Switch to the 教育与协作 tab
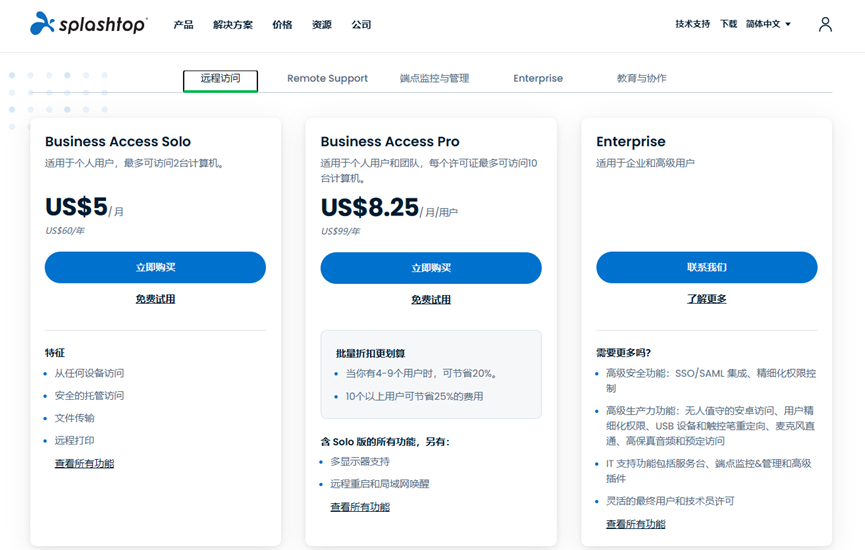 point(642,78)
